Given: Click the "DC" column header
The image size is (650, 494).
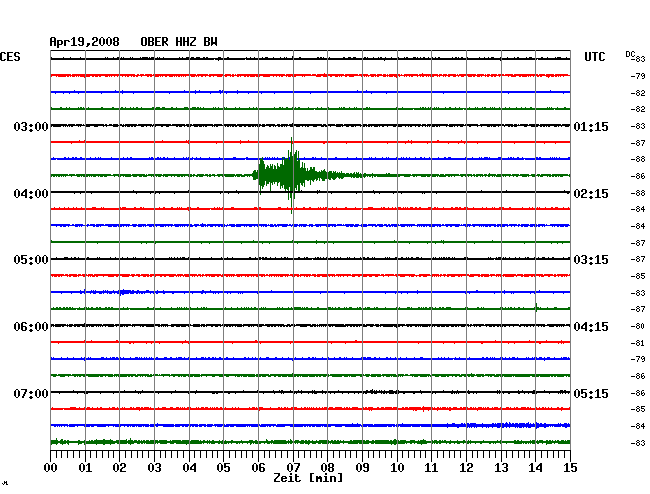Looking at the screenshot, I should click(x=630, y=54).
